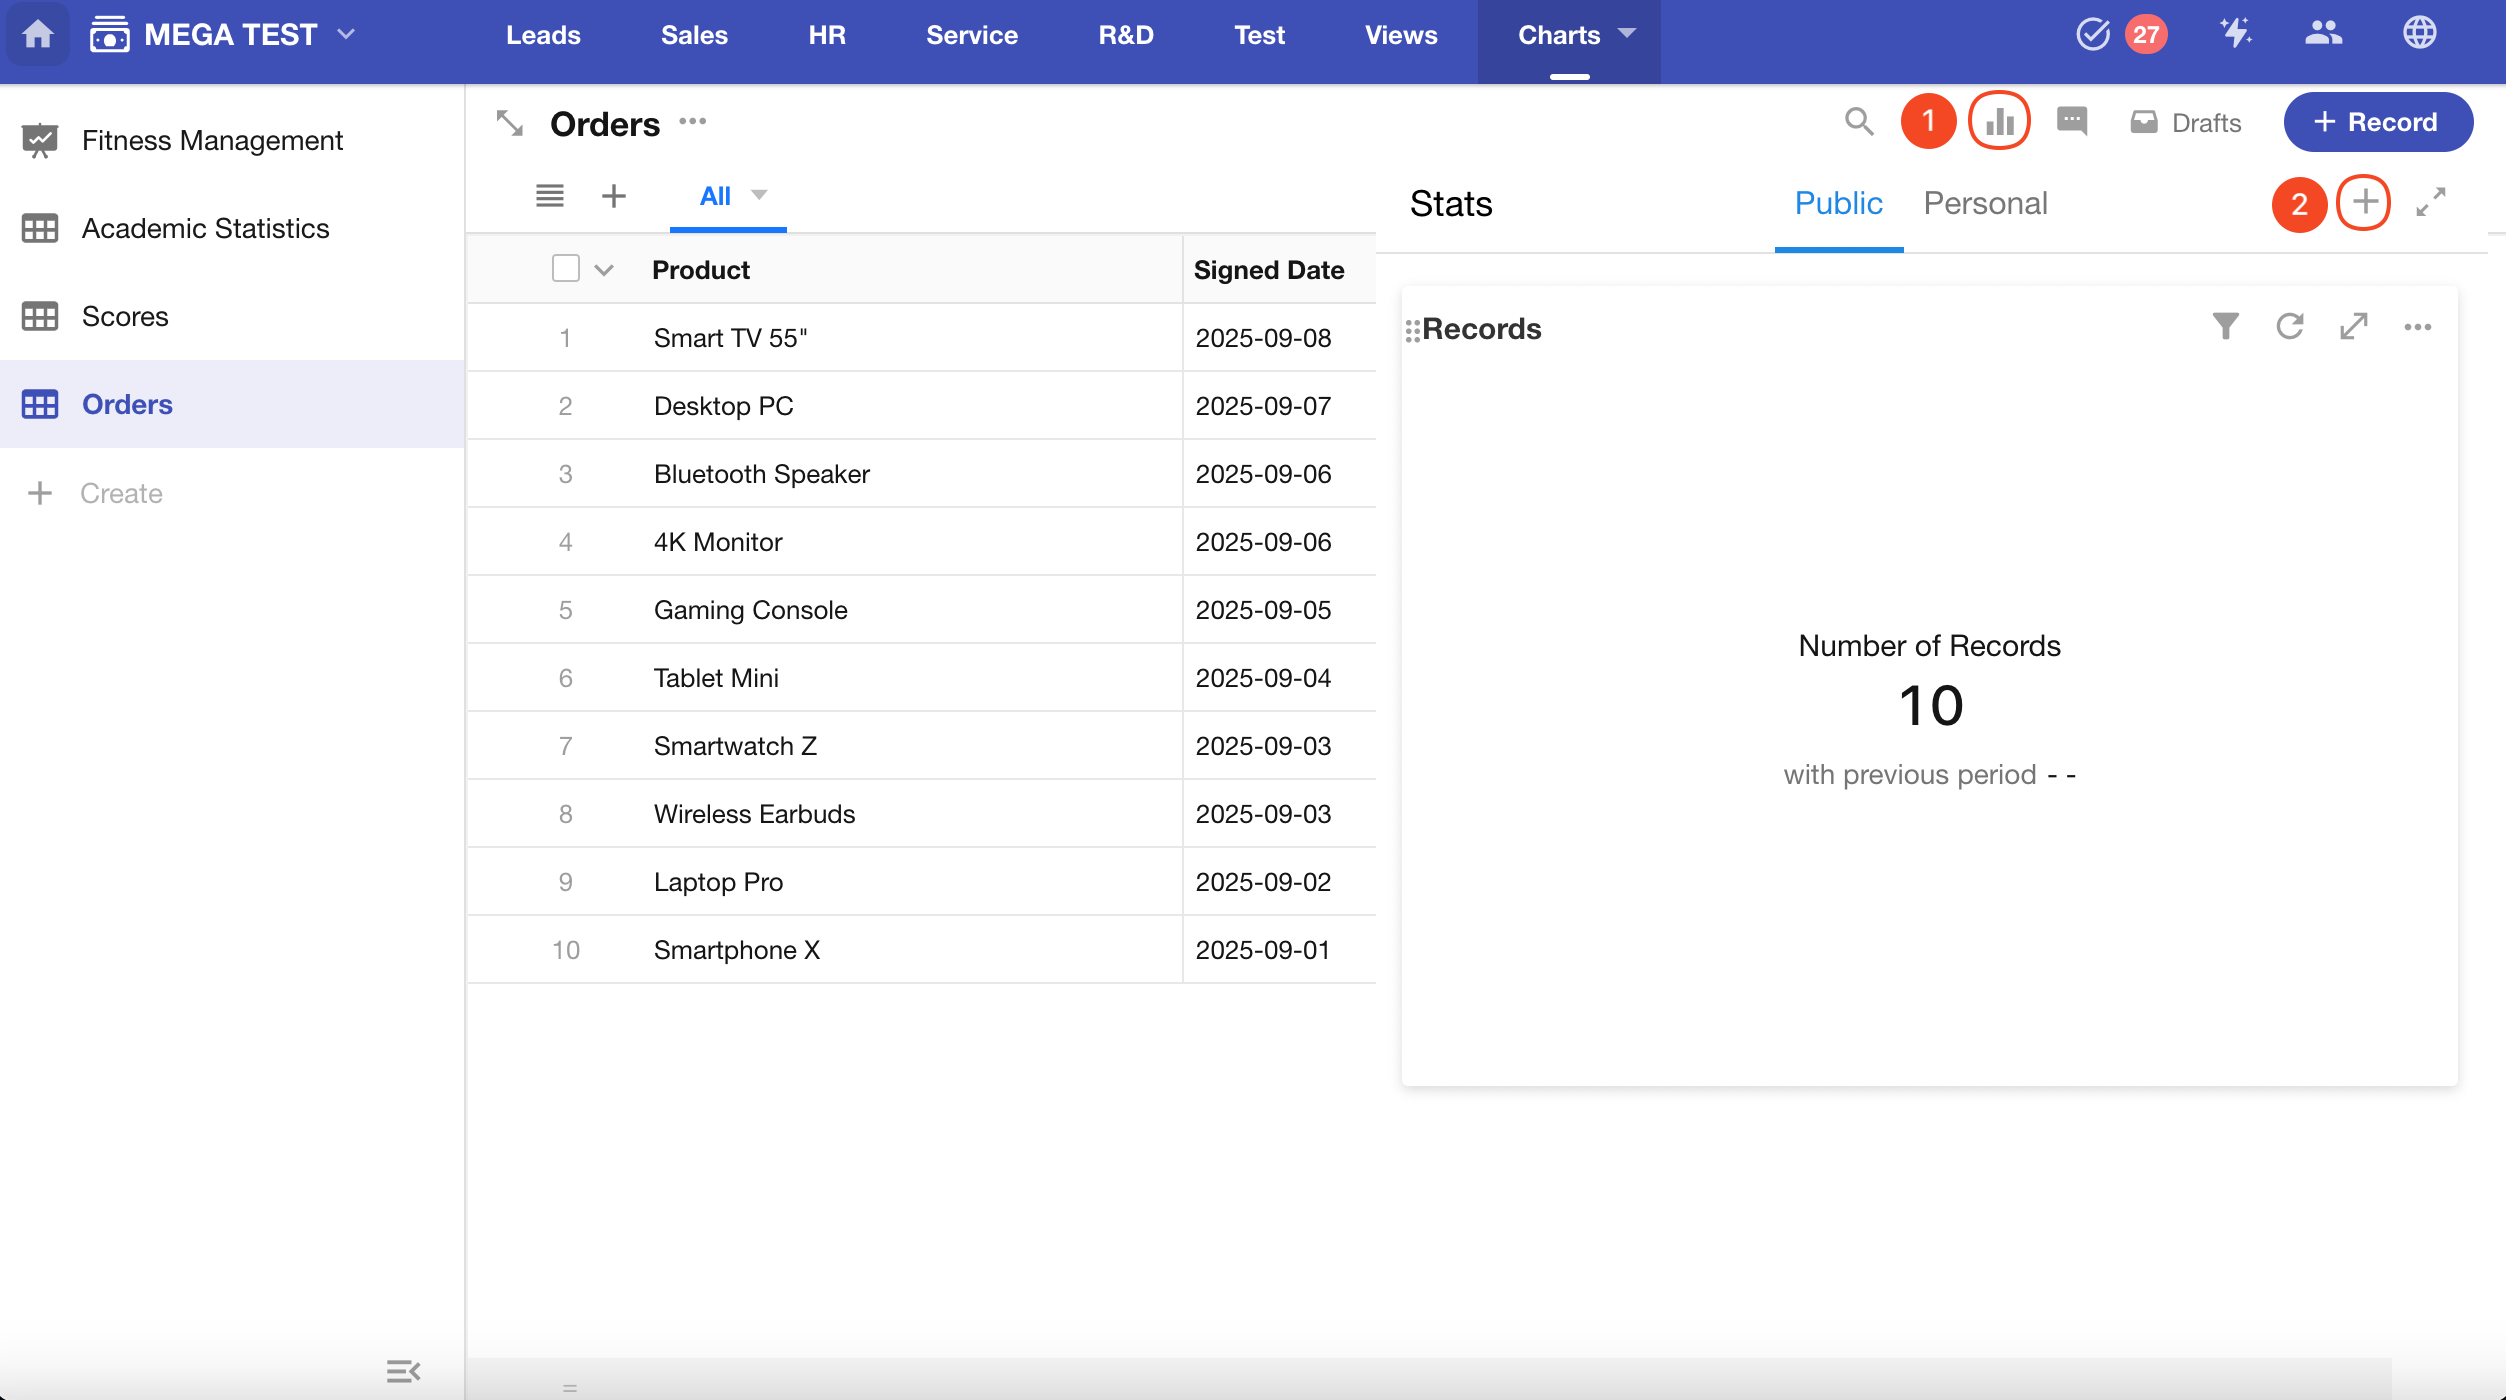Open the All view dropdown arrow

(759, 195)
